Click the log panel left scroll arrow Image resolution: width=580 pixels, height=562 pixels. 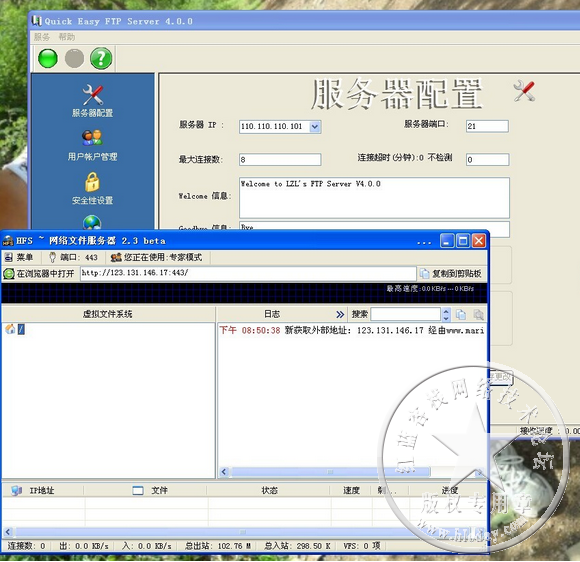pyautogui.click(x=224, y=472)
